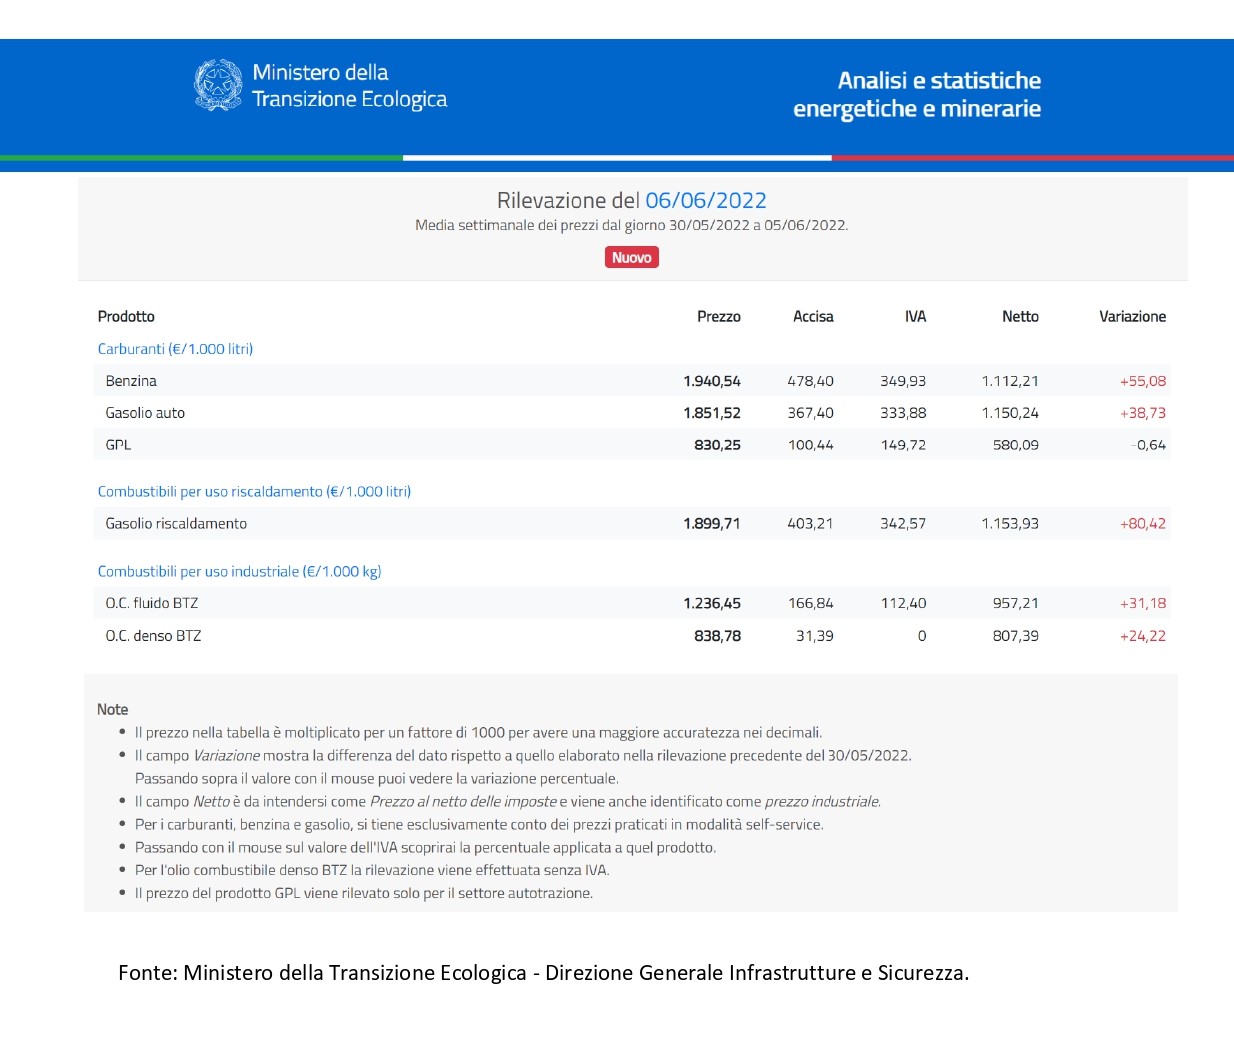Click O.C. fluido BTZ price 1.236,45

click(x=712, y=603)
